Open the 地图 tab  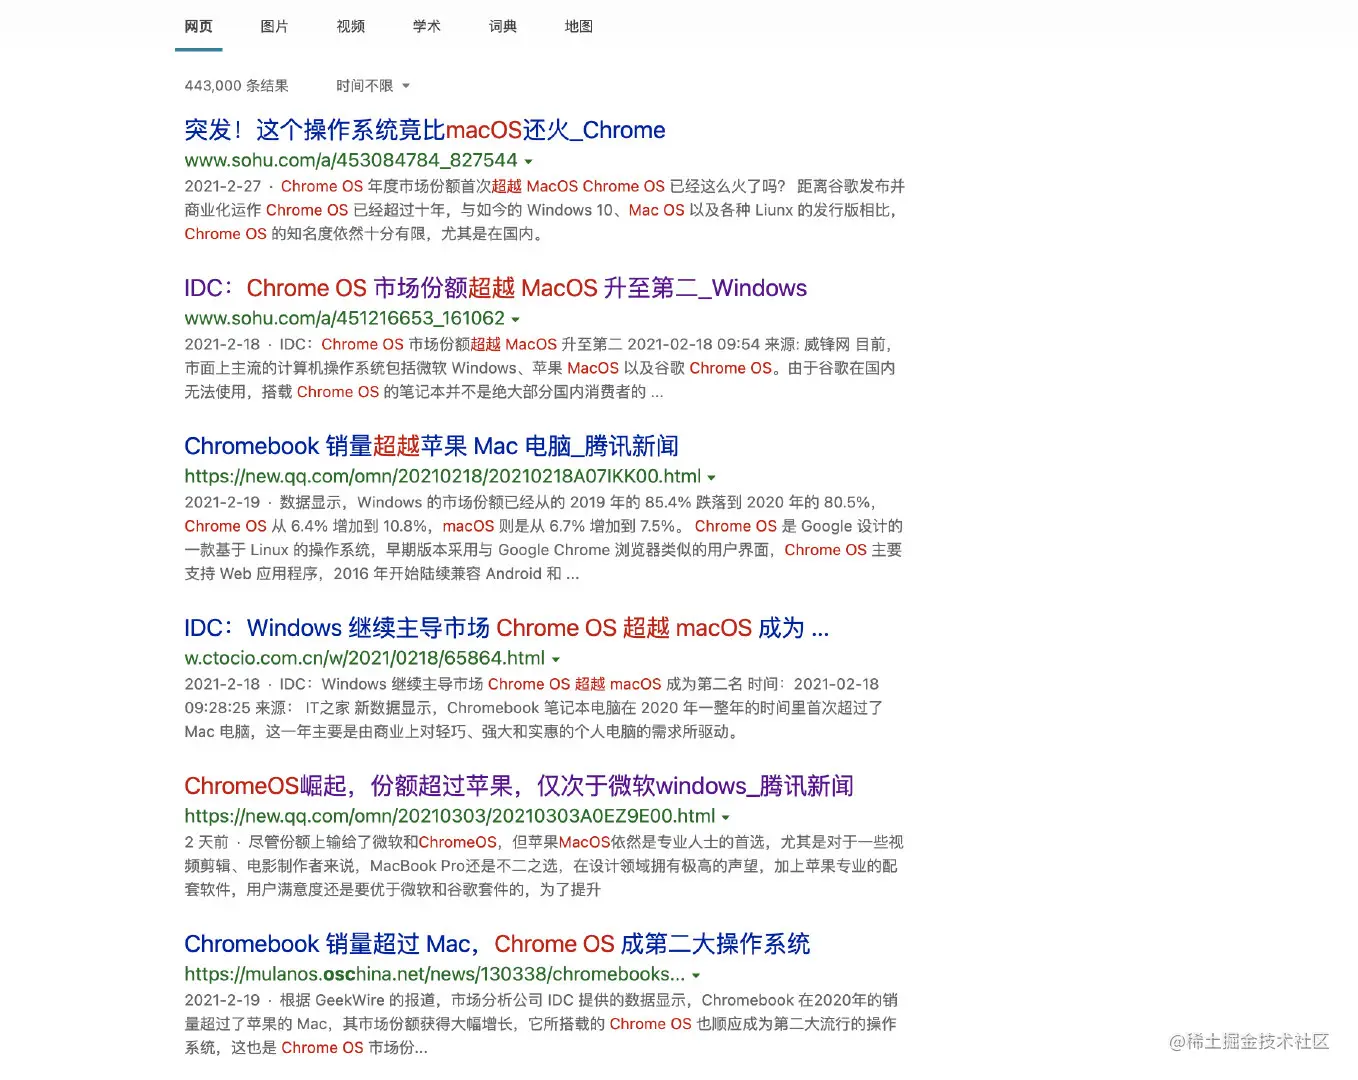[x=578, y=26]
